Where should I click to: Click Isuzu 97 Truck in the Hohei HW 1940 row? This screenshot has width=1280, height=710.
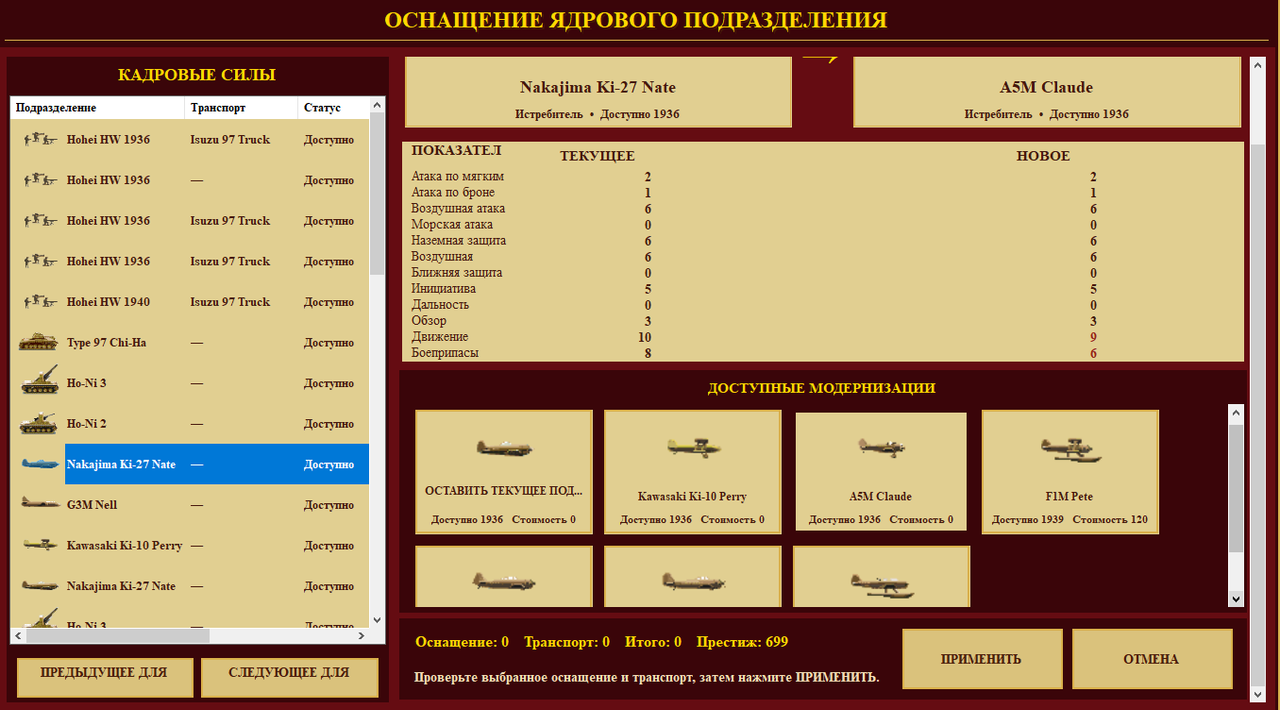click(230, 302)
